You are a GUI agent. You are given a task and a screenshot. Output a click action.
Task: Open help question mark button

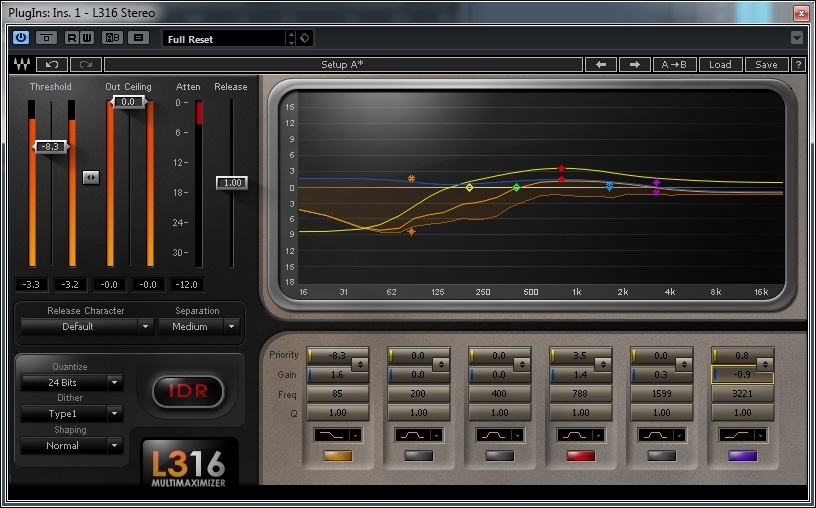798,65
